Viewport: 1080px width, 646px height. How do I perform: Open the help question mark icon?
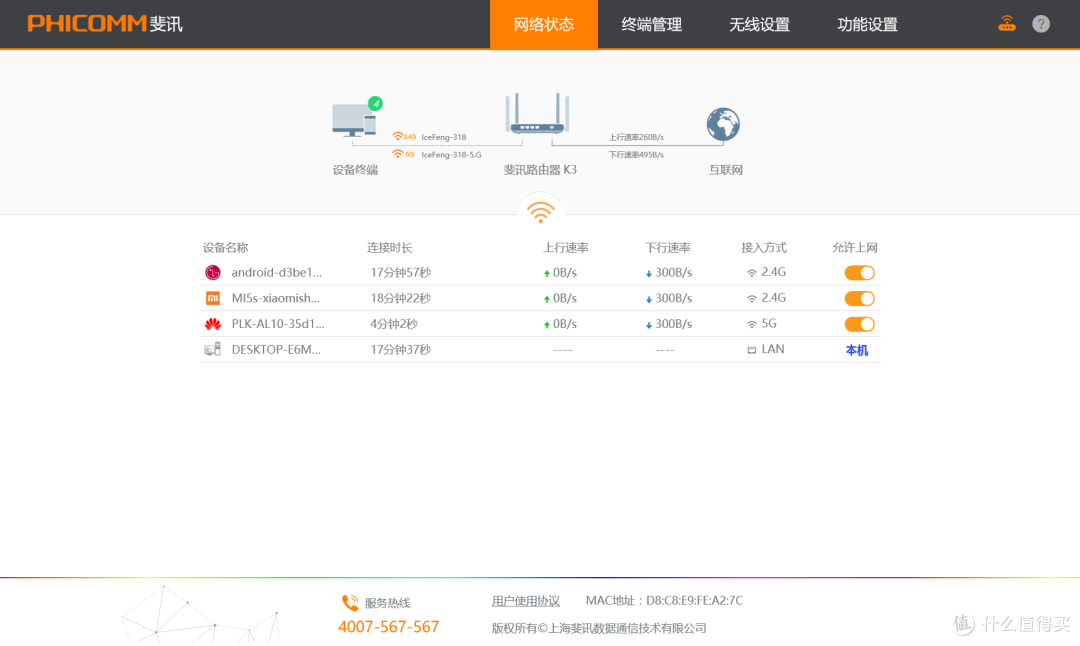(x=1040, y=24)
